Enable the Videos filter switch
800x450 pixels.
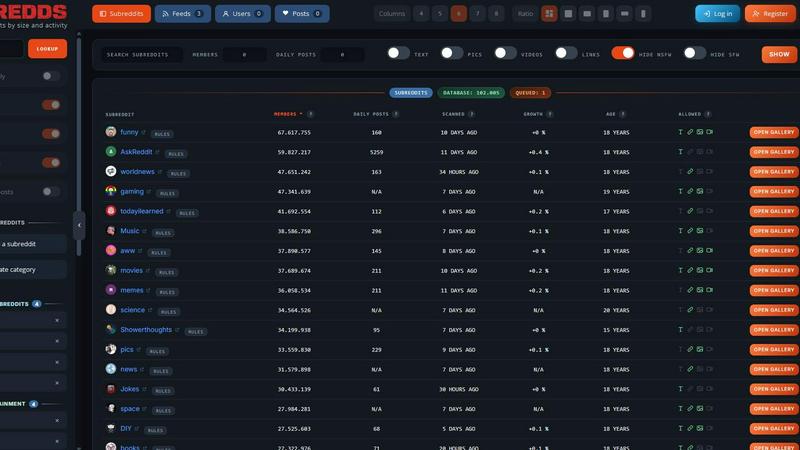[505, 53]
